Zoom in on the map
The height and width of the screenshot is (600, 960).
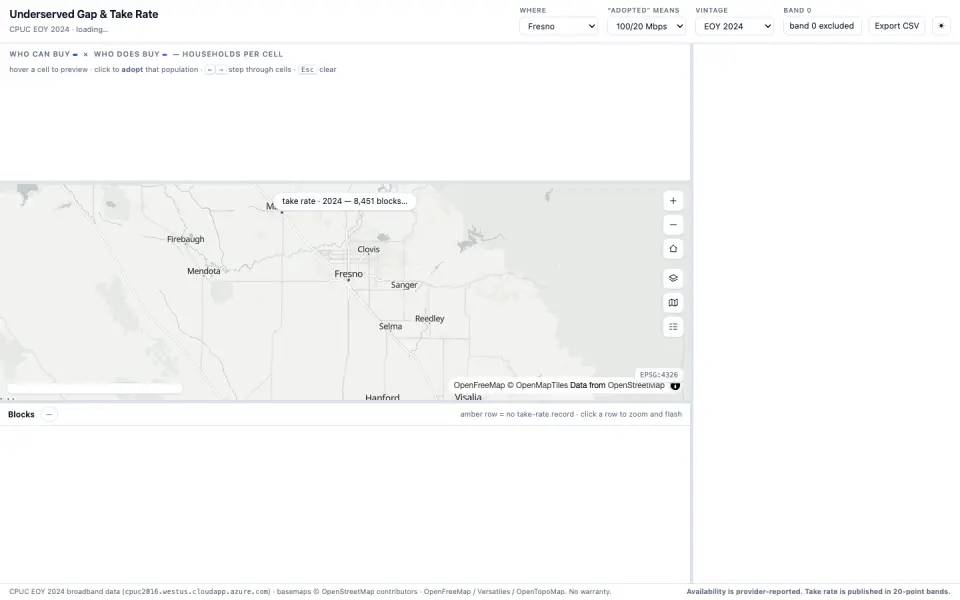(673, 201)
